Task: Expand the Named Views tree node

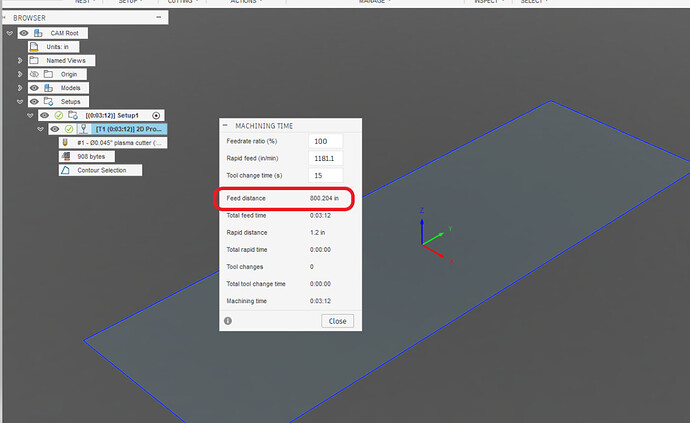Action: 20,61
